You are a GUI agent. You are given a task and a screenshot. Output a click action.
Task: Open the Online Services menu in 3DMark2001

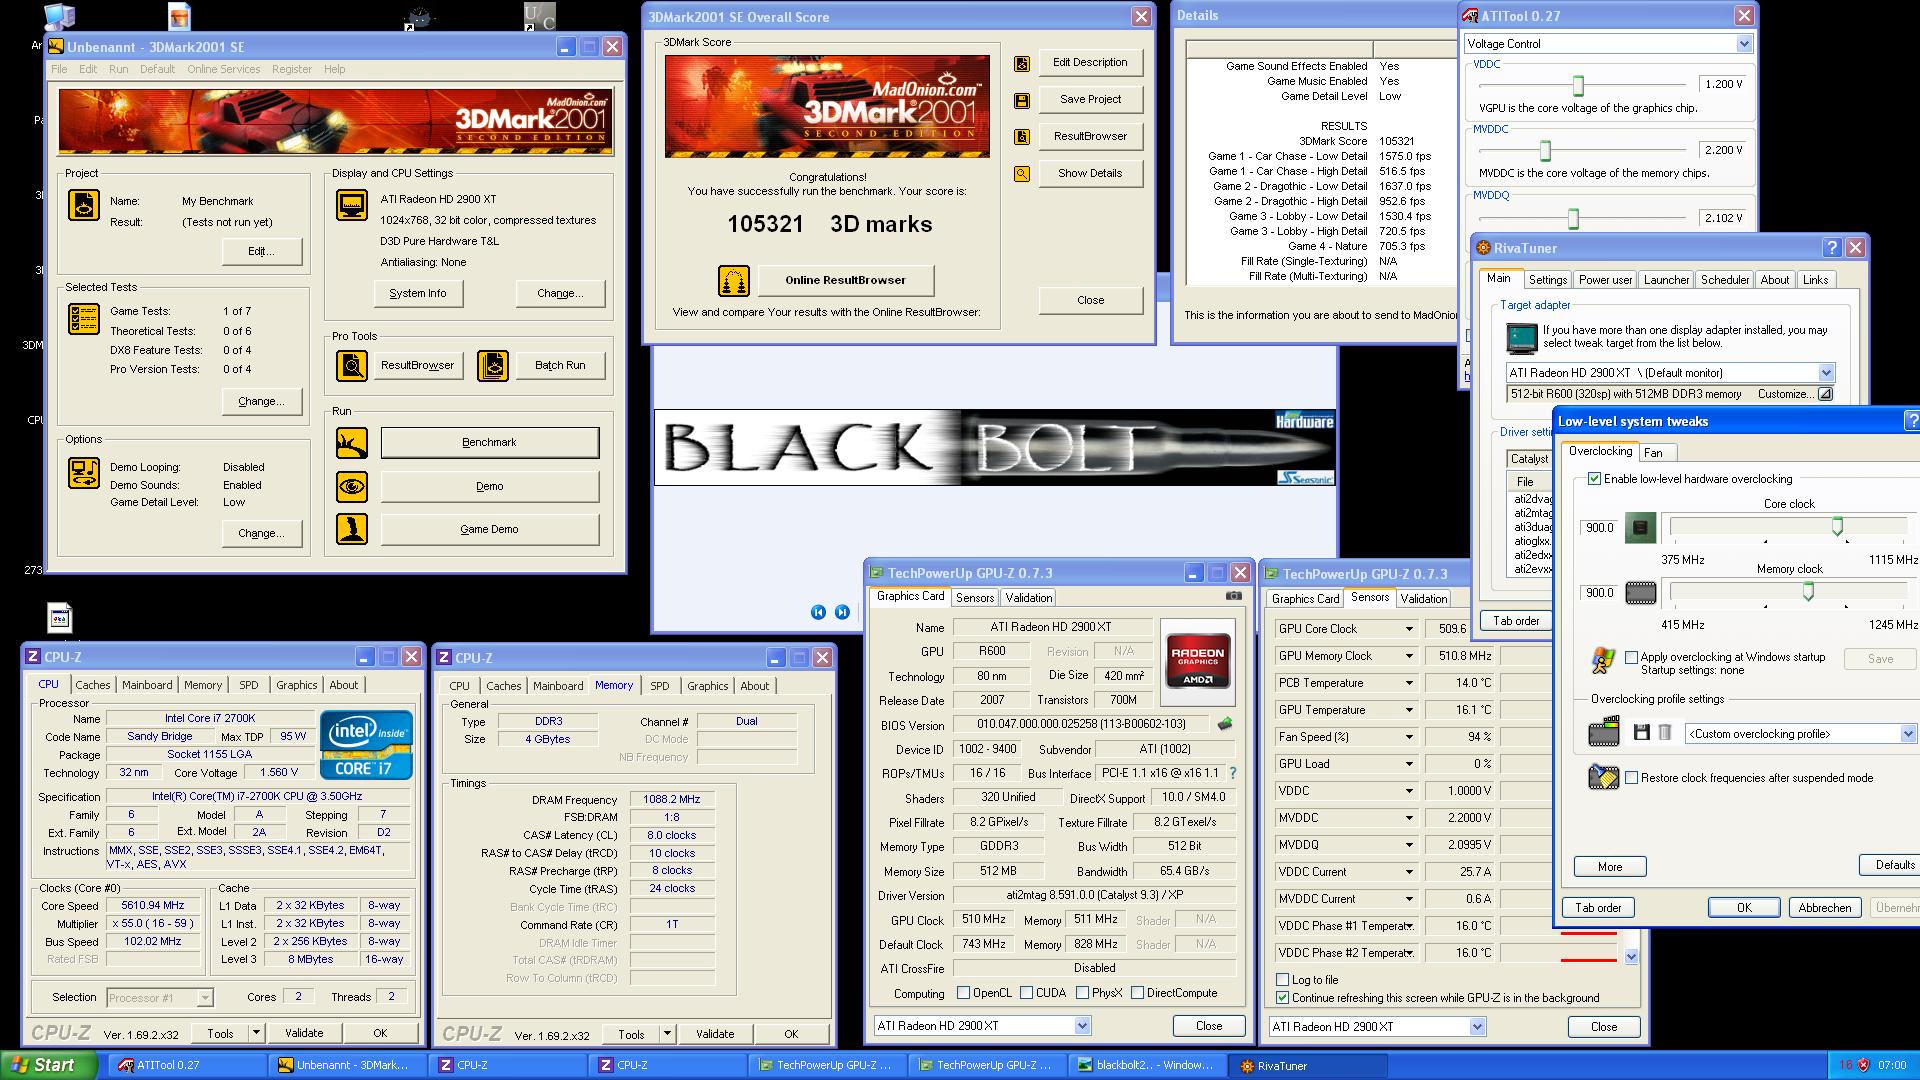pyautogui.click(x=223, y=69)
